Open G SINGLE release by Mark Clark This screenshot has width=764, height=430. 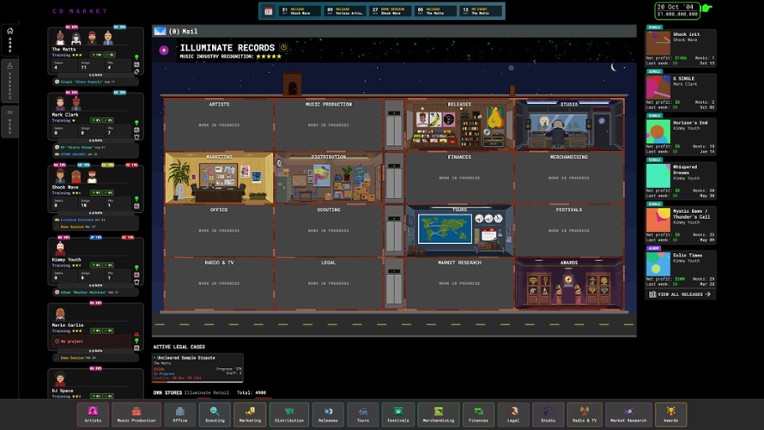click(x=681, y=92)
